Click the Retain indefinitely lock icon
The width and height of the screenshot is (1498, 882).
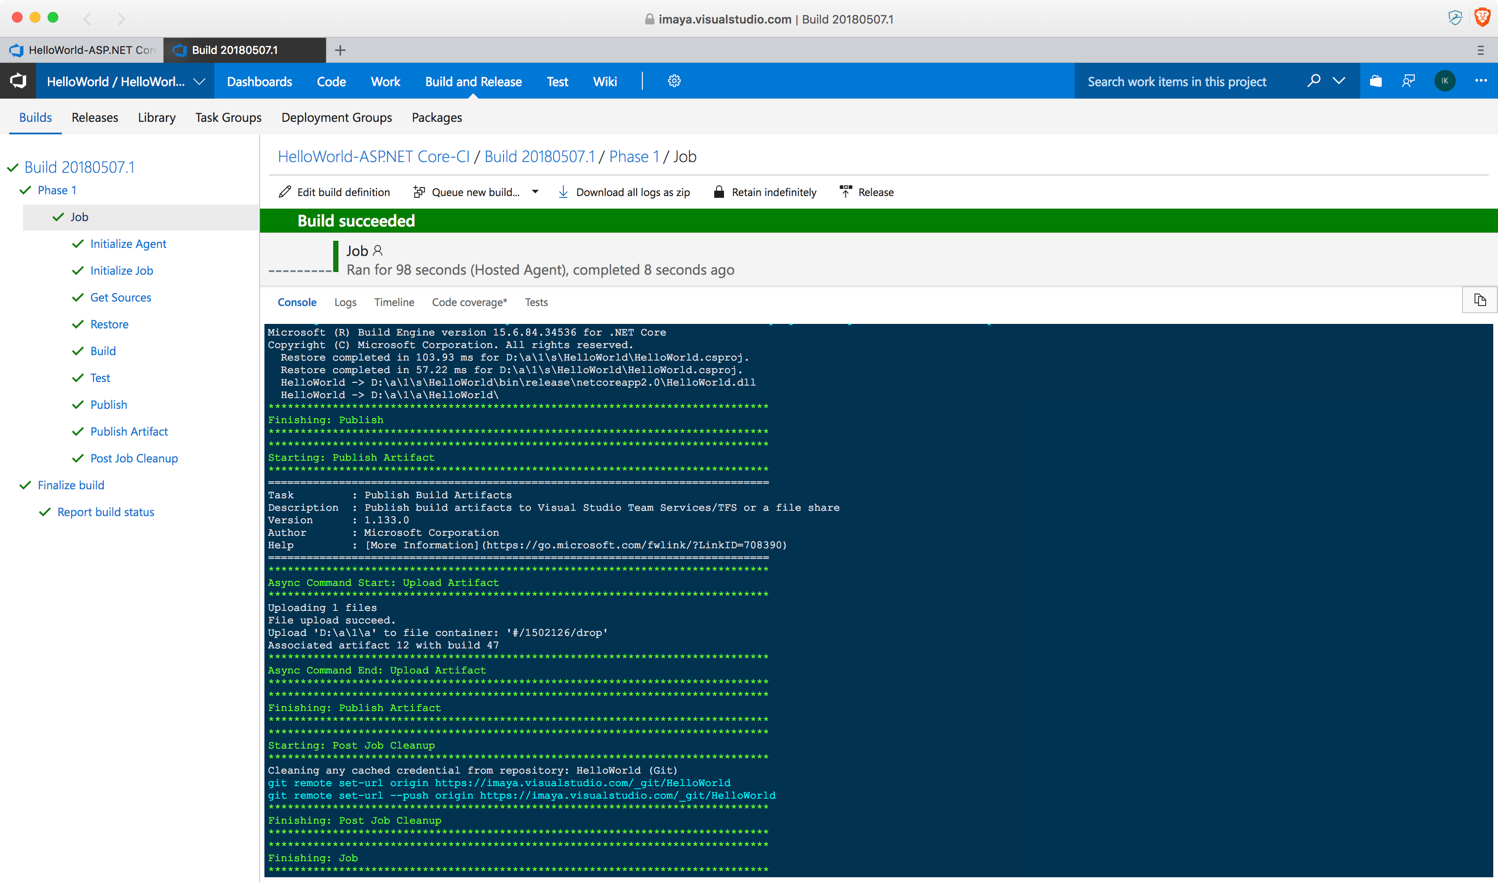pyautogui.click(x=718, y=191)
